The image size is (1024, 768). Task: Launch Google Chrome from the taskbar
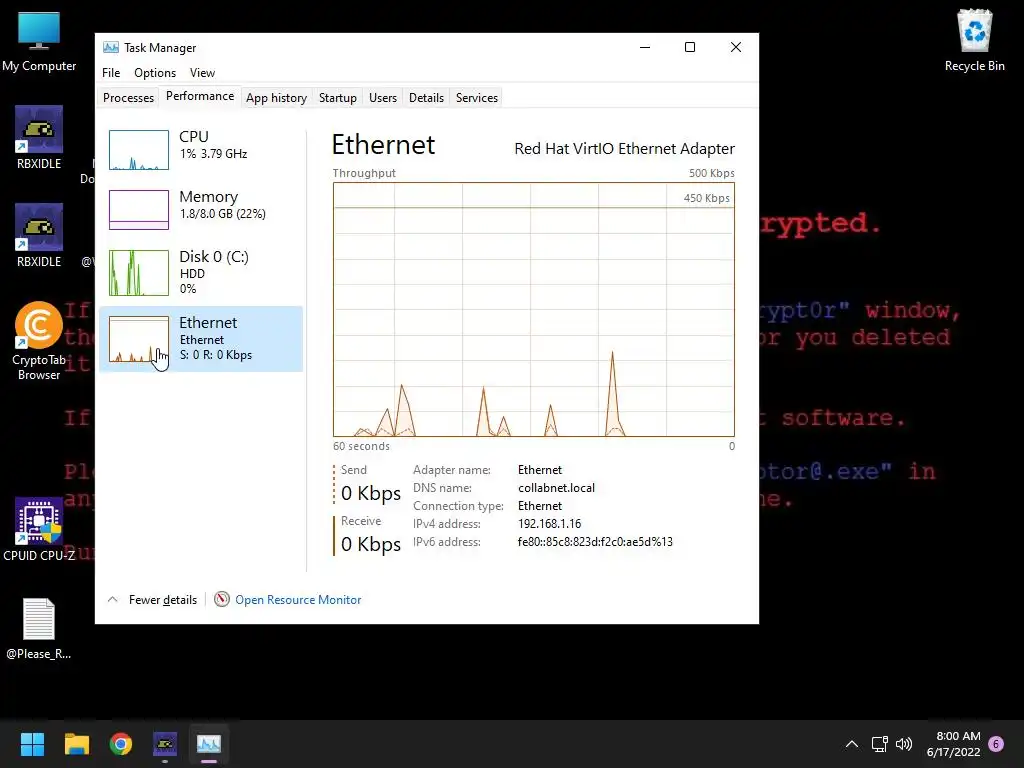pos(121,744)
